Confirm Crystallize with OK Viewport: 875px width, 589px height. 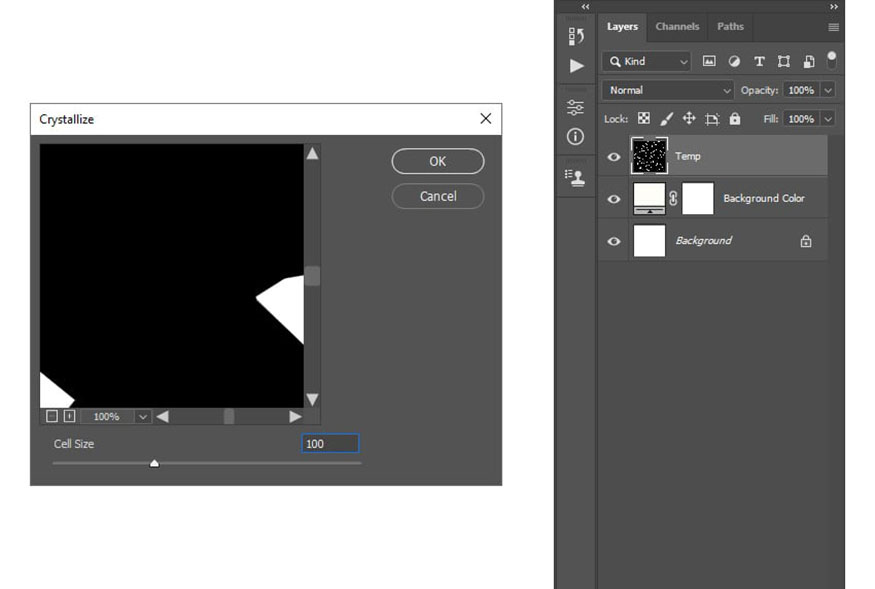438,161
